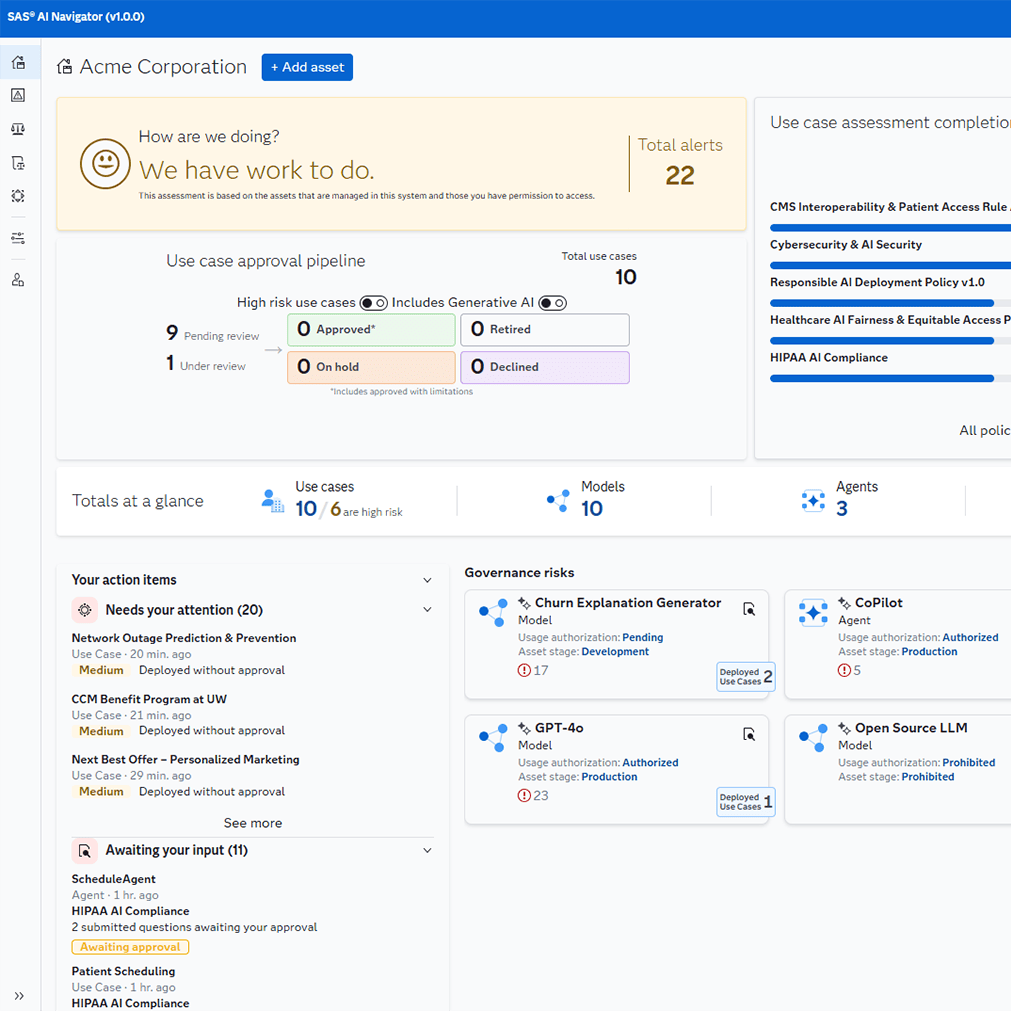Screen dimensions: 1011x1011
Task: Select the governance scales icon in sidebar
Action: [18, 128]
